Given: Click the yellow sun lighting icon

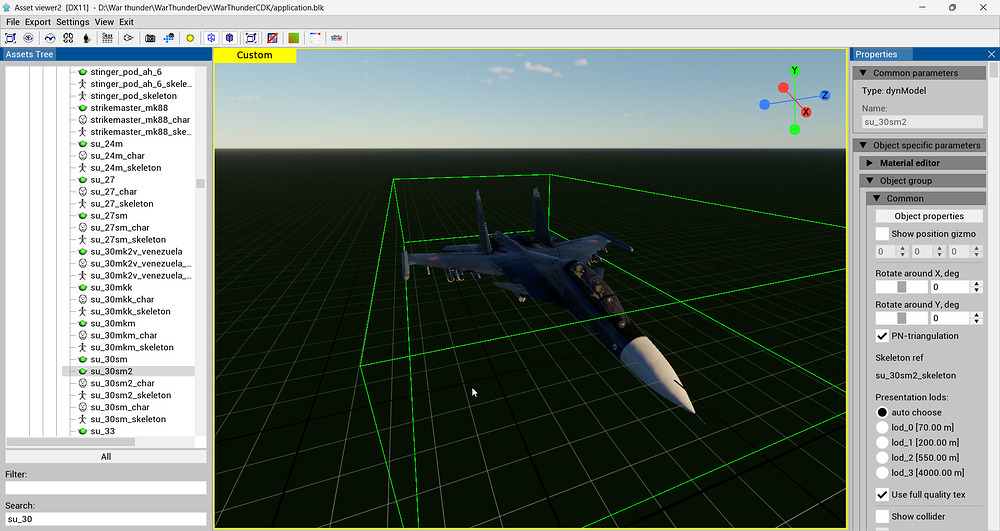Looking at the screenshot, I should point(189,37).
